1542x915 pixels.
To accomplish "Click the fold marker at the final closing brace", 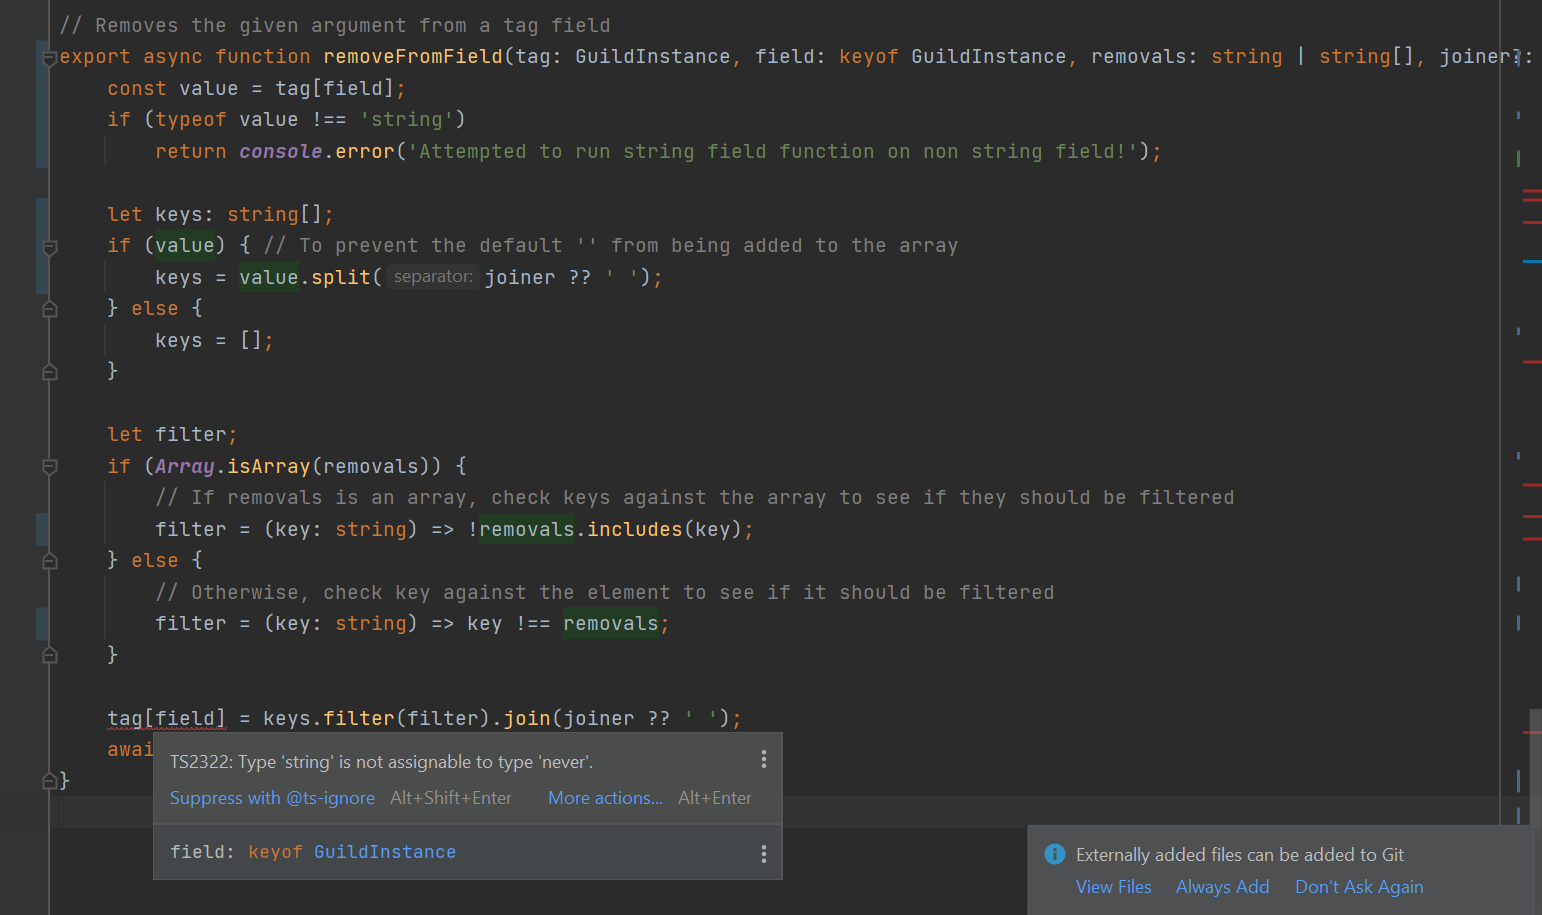I will click(x=49, y=781).
